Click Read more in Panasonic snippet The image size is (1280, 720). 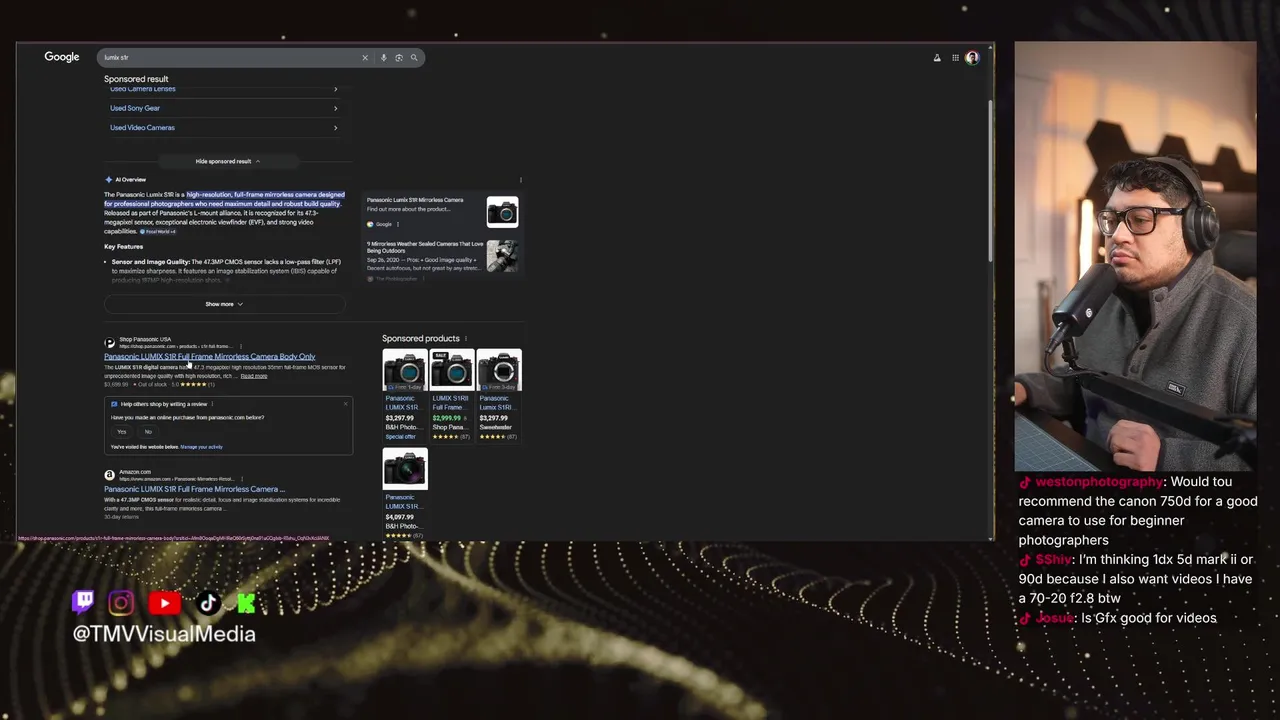pyautogui.click(x=254, y=376)
